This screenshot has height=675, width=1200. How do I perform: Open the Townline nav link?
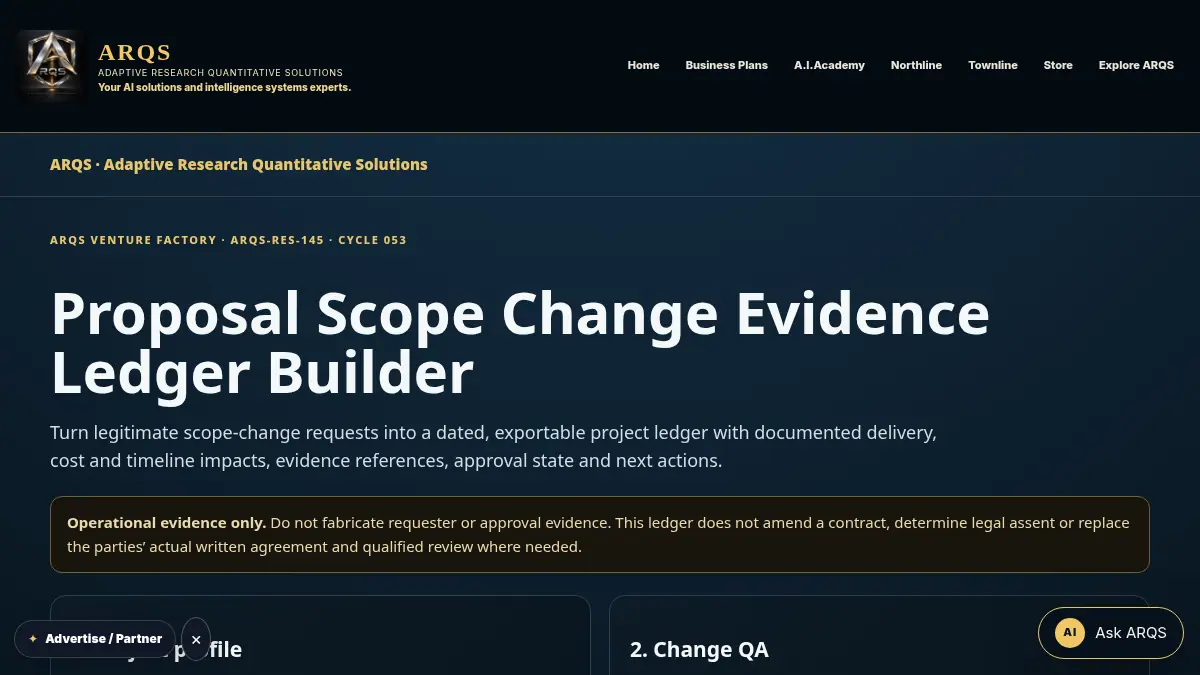click(x=992, y=65)
